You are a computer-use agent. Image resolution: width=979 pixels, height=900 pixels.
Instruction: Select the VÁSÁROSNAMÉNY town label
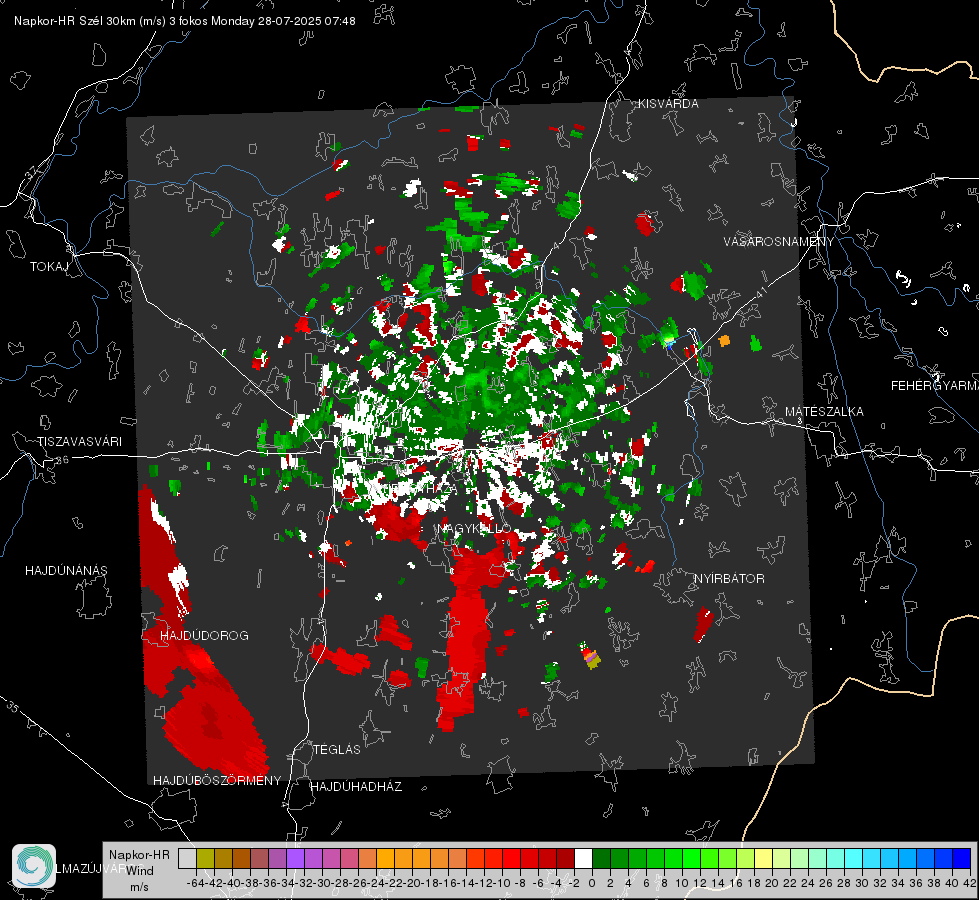coord(779,242)
